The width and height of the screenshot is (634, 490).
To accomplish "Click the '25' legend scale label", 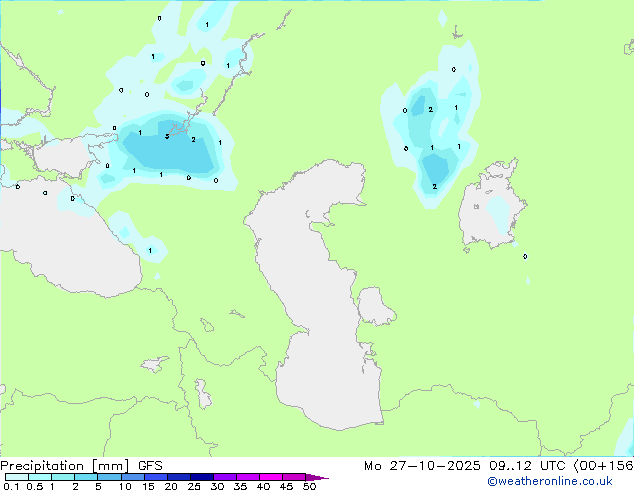I will tap(194, 486).
